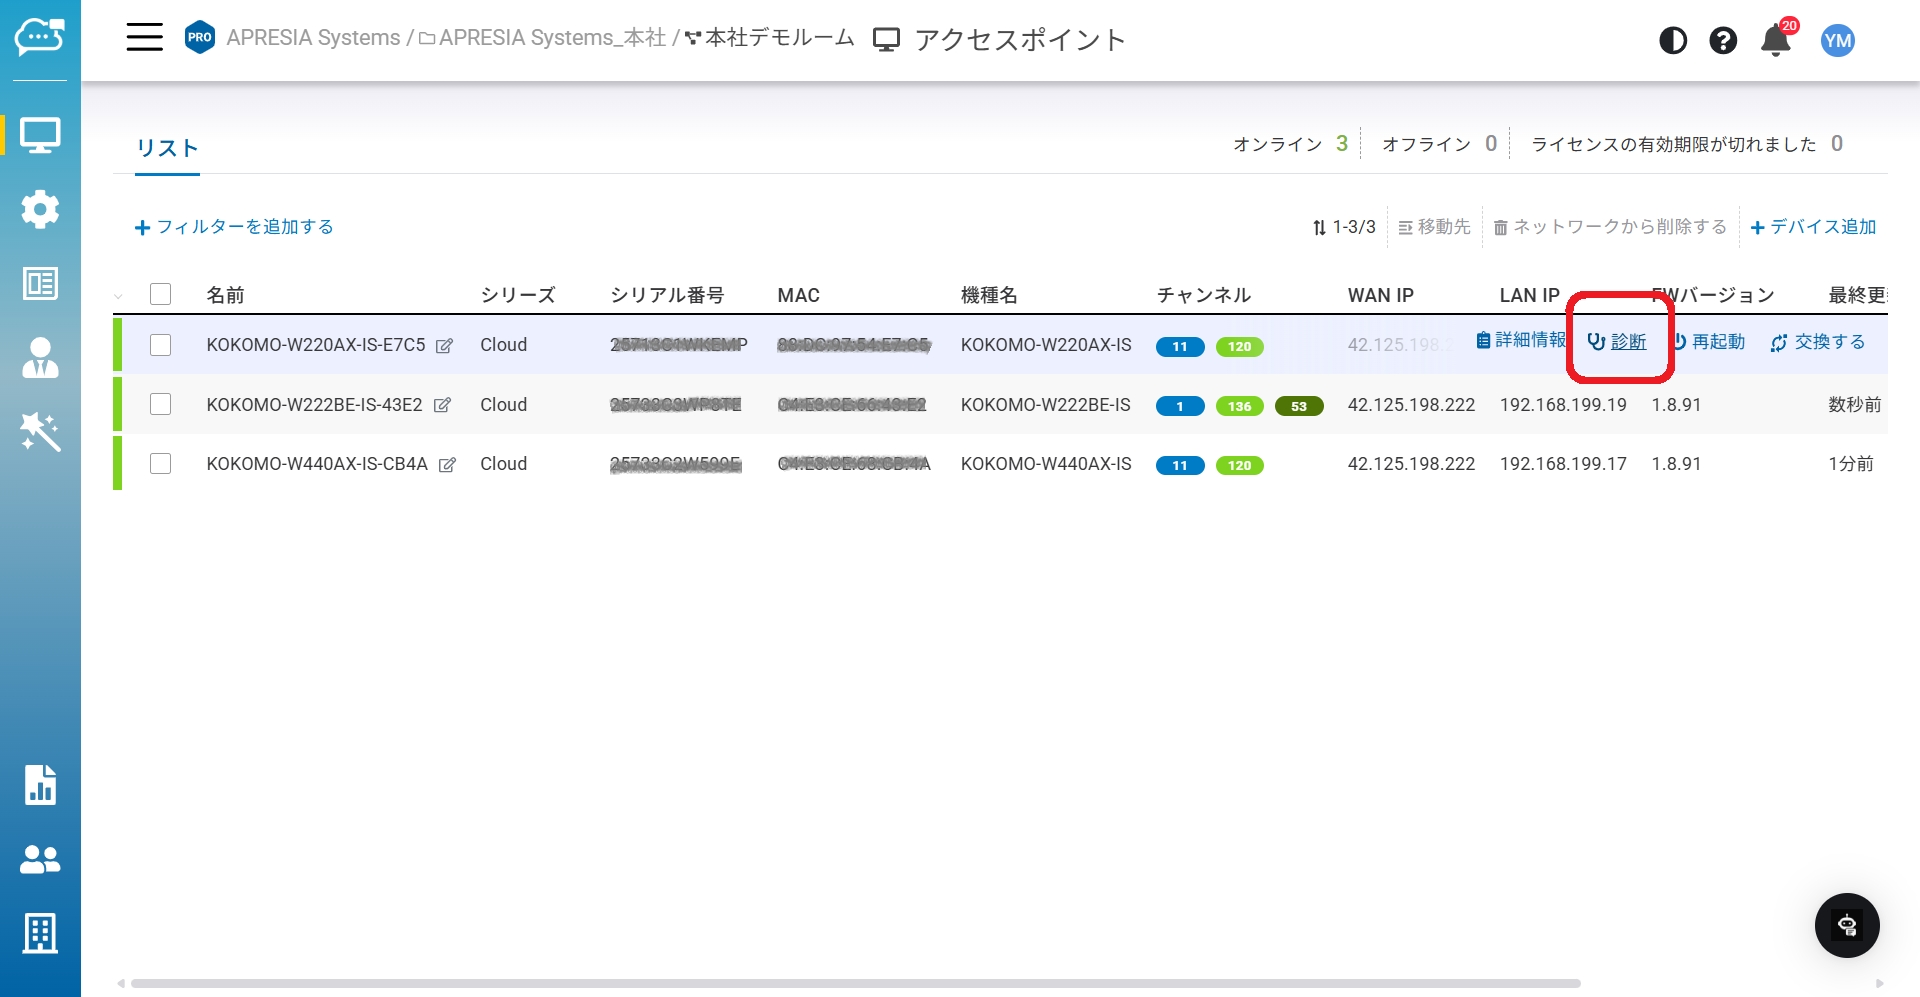Check the select-all header checkbox
The image size is (1920, 997).
click(160, 294)
